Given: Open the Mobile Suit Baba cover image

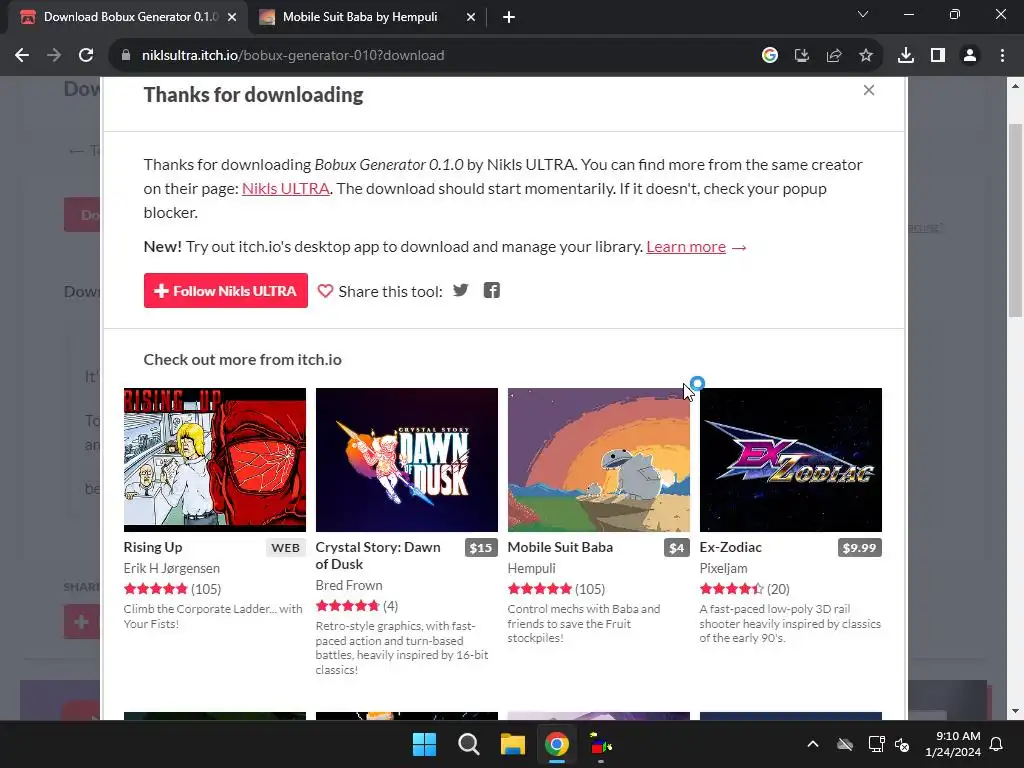Looking at the screenshot, I should click(598, 460).
